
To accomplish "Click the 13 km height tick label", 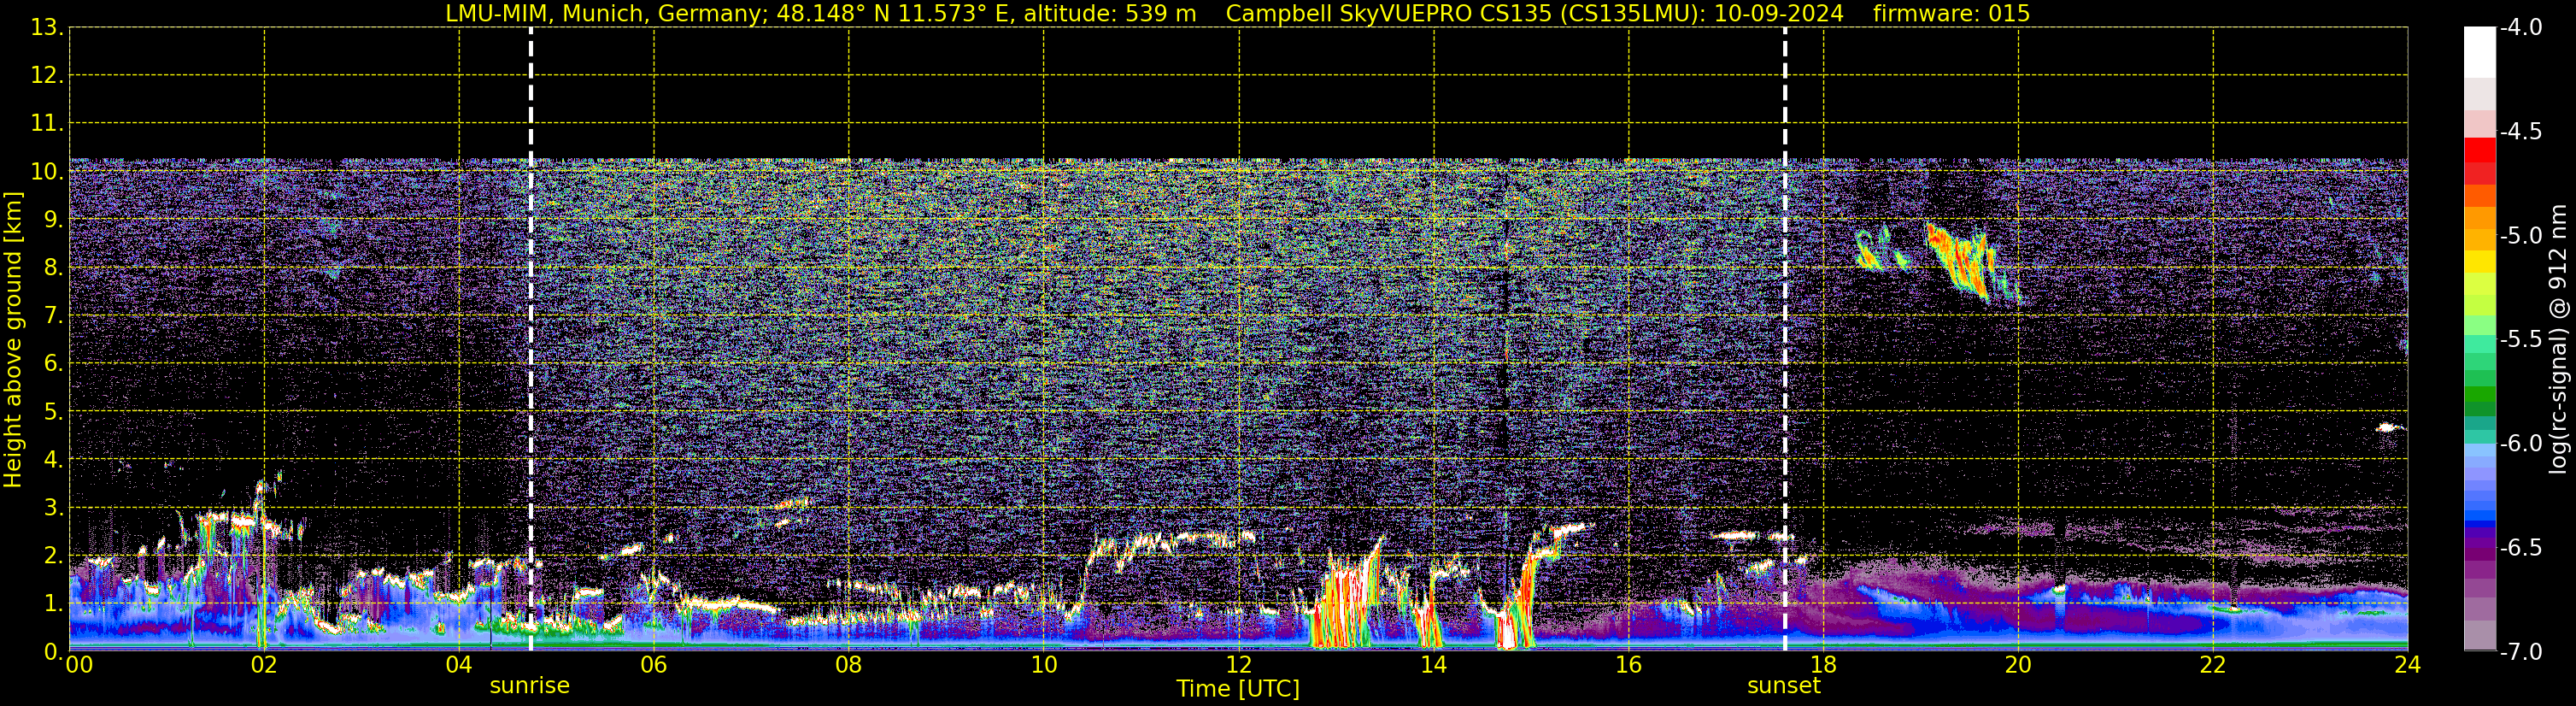I will tap(46, 28).
